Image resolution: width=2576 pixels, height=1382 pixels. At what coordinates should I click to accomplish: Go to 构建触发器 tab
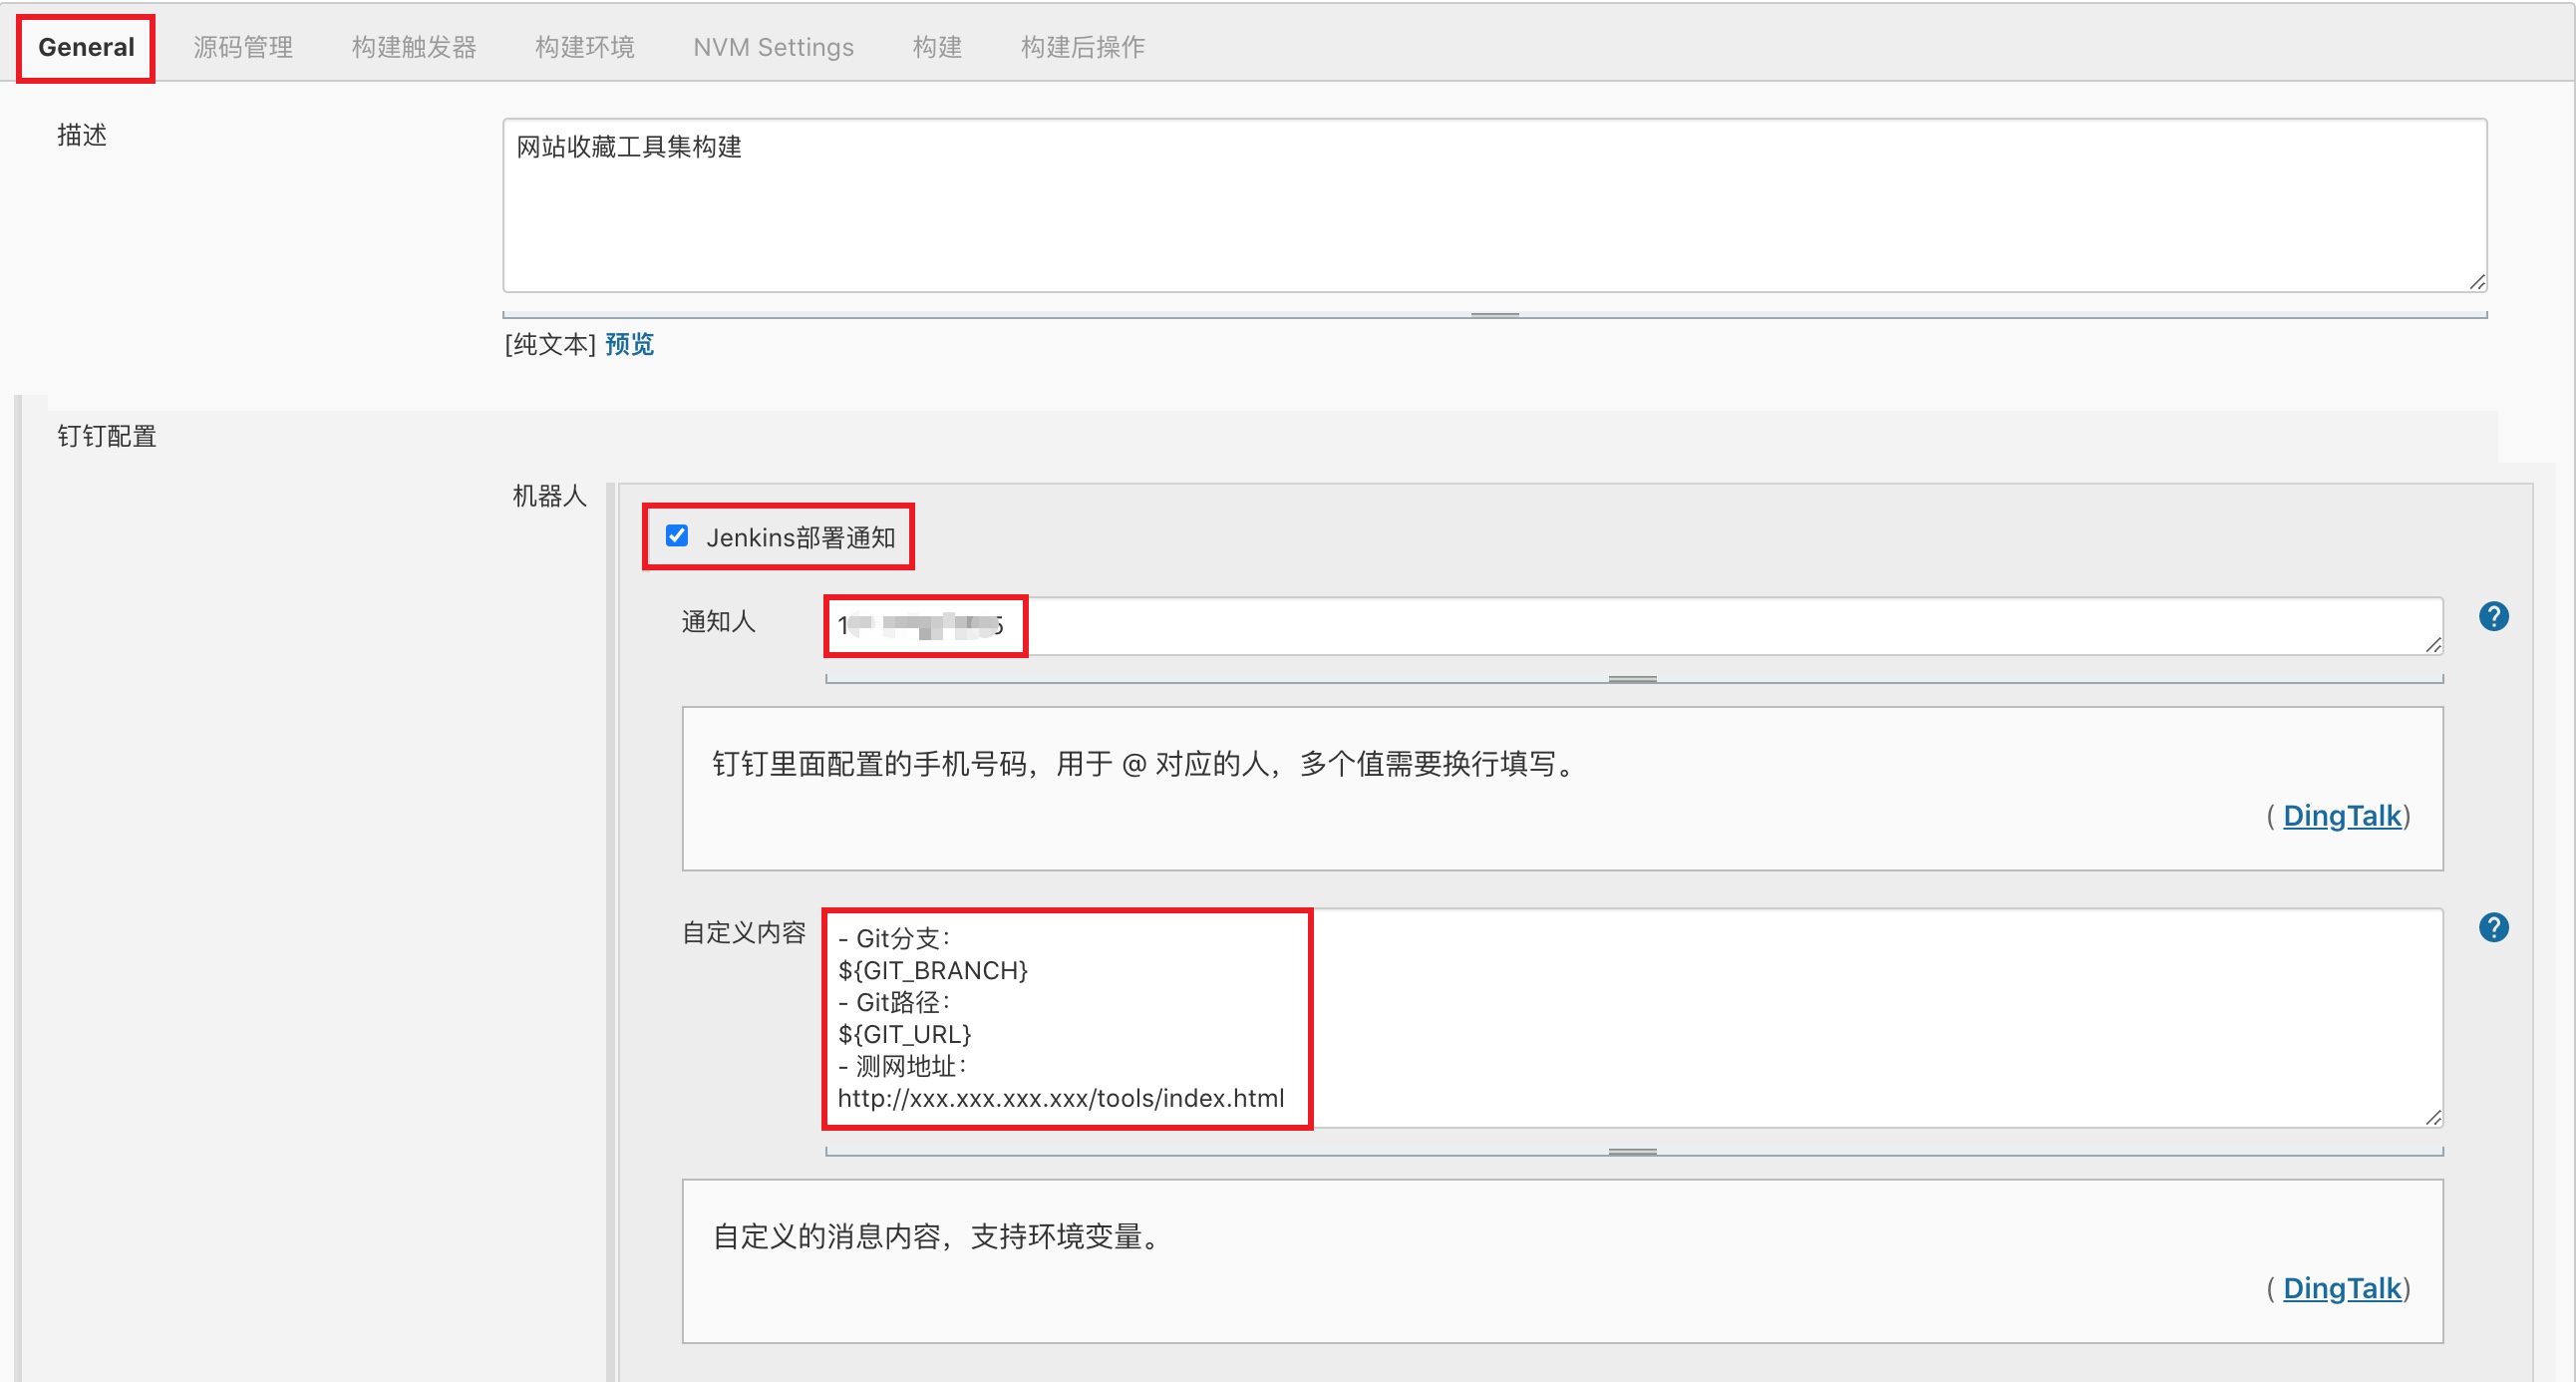point(414,47)
